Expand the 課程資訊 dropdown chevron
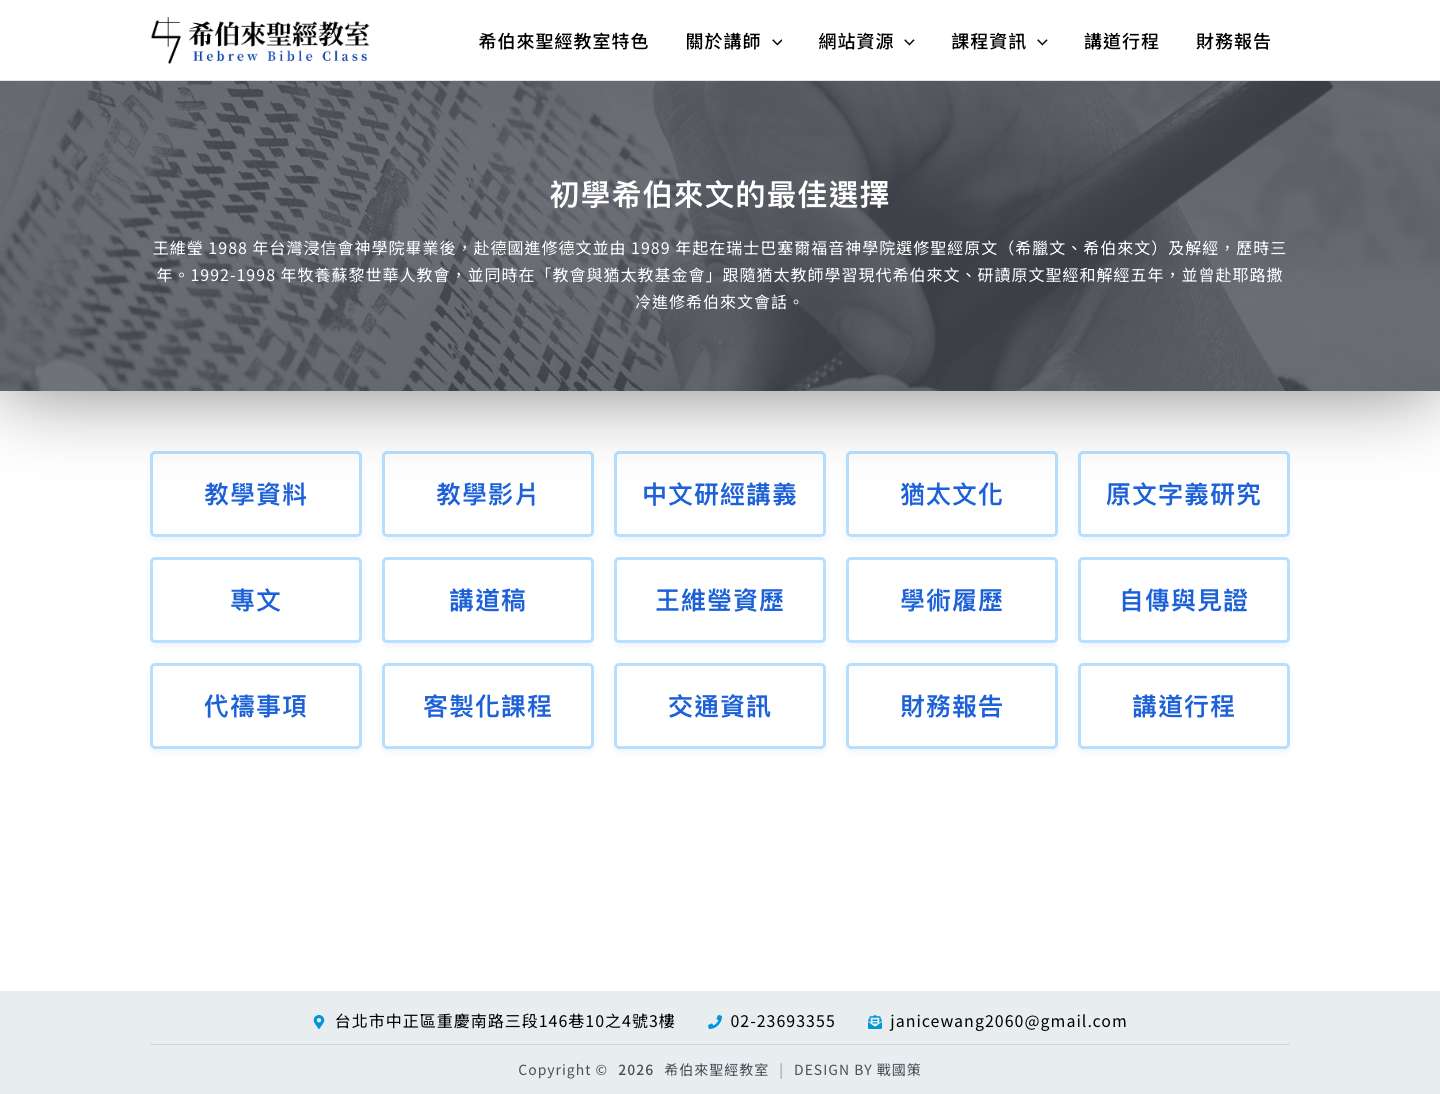1440x1094 pixels. pyautogui.click(x=1042, y=42)
